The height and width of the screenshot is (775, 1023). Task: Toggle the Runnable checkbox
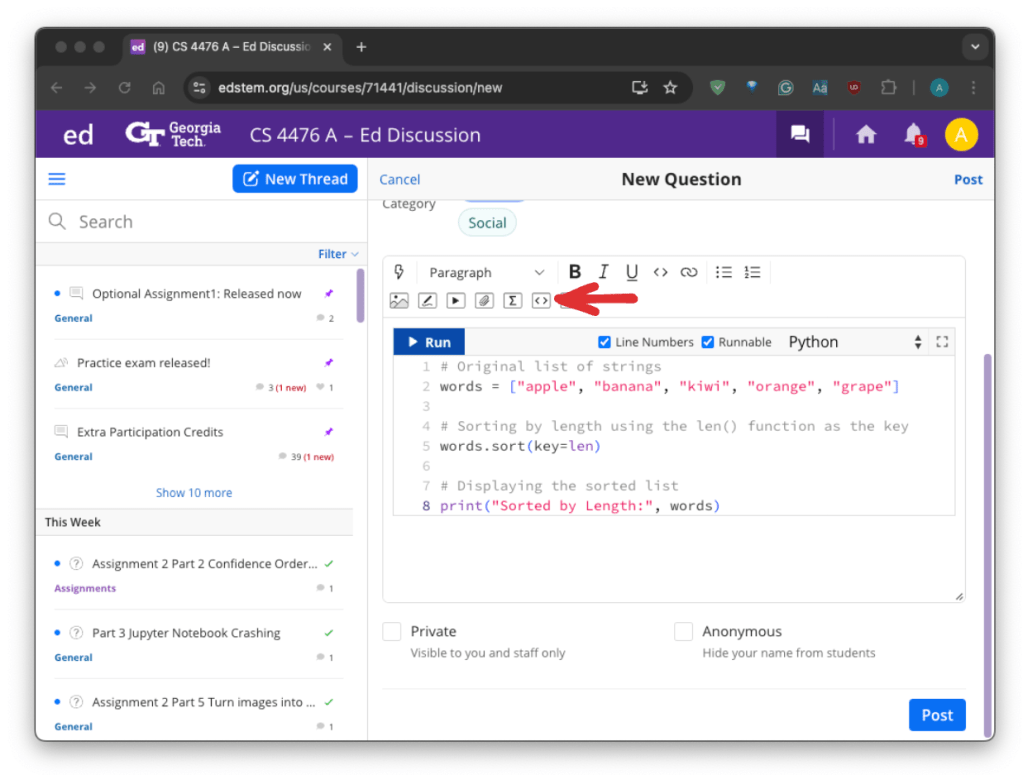pyautogui.click(x=707, y=342)
